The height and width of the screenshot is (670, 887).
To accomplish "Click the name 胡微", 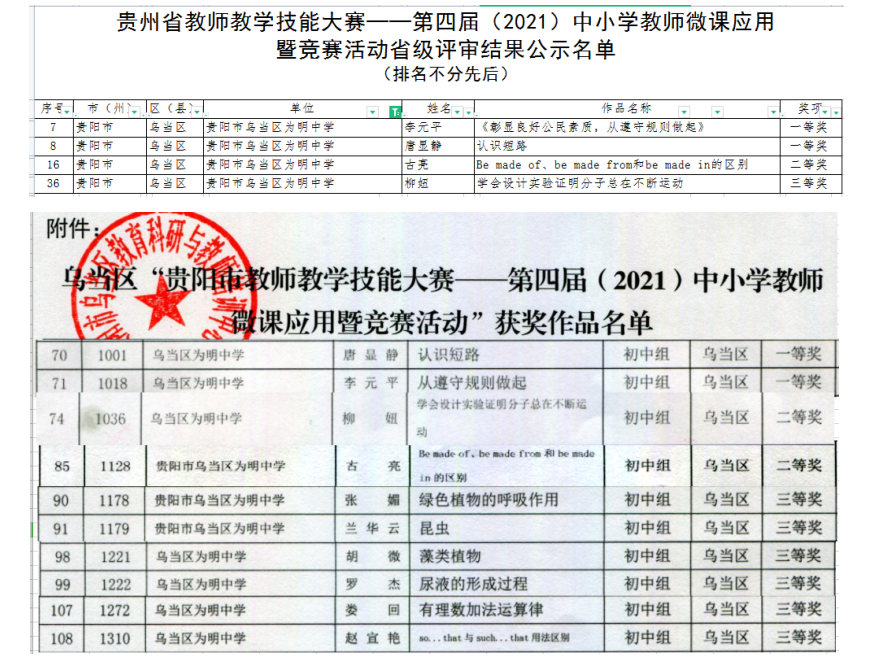I will 373,557.
